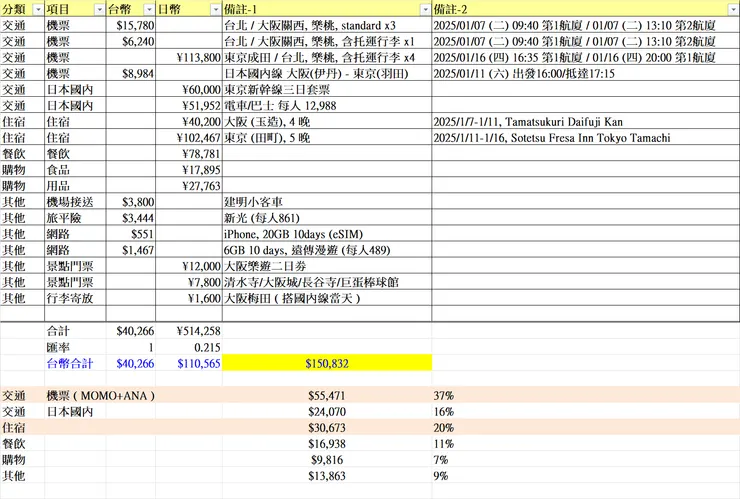Select the $13,863 summary cell

327,476
